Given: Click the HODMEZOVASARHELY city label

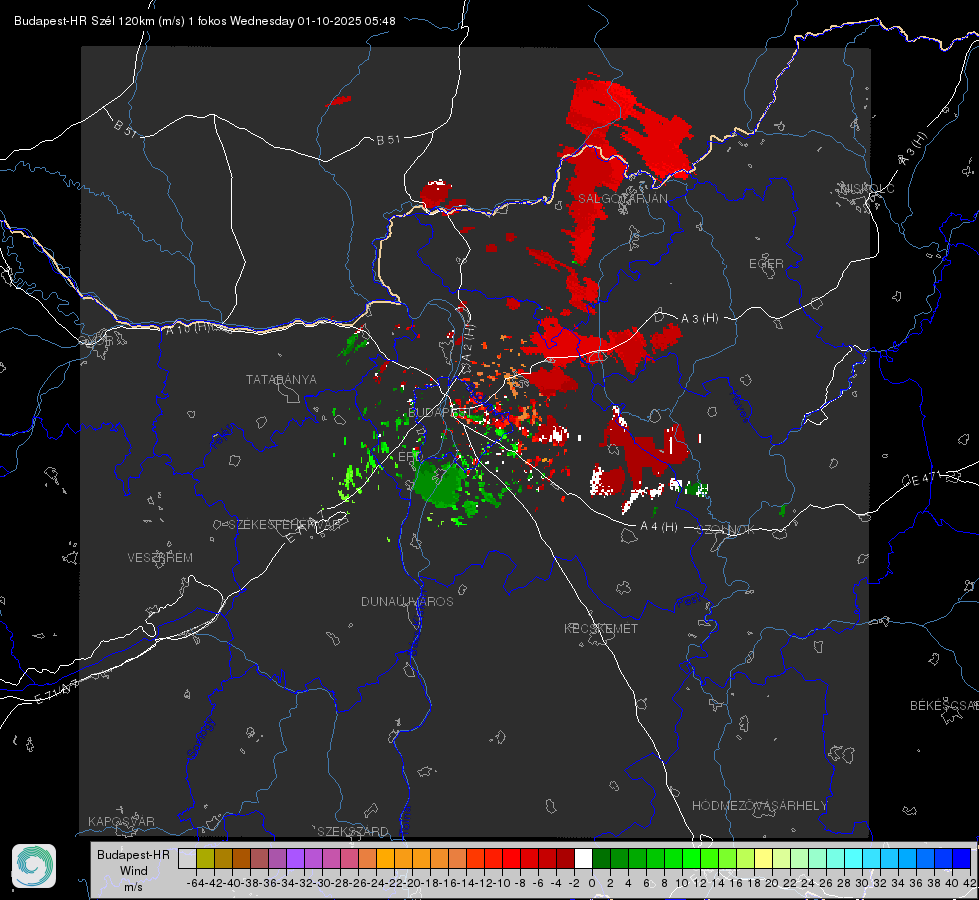Looking at the screenshot, I should (759, 806).
